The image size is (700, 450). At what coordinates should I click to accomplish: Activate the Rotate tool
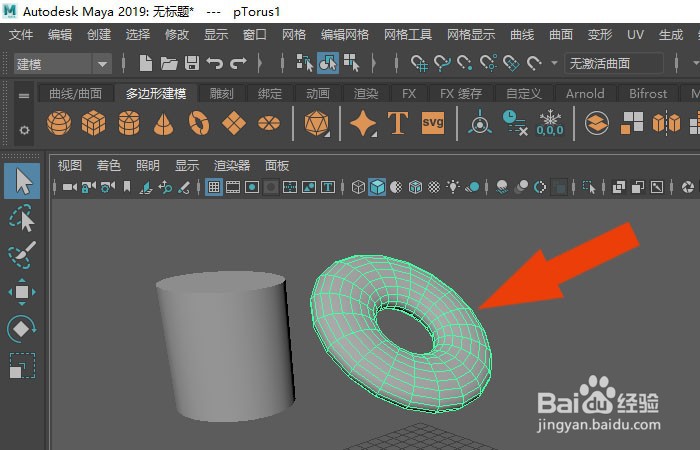[22, 329]
